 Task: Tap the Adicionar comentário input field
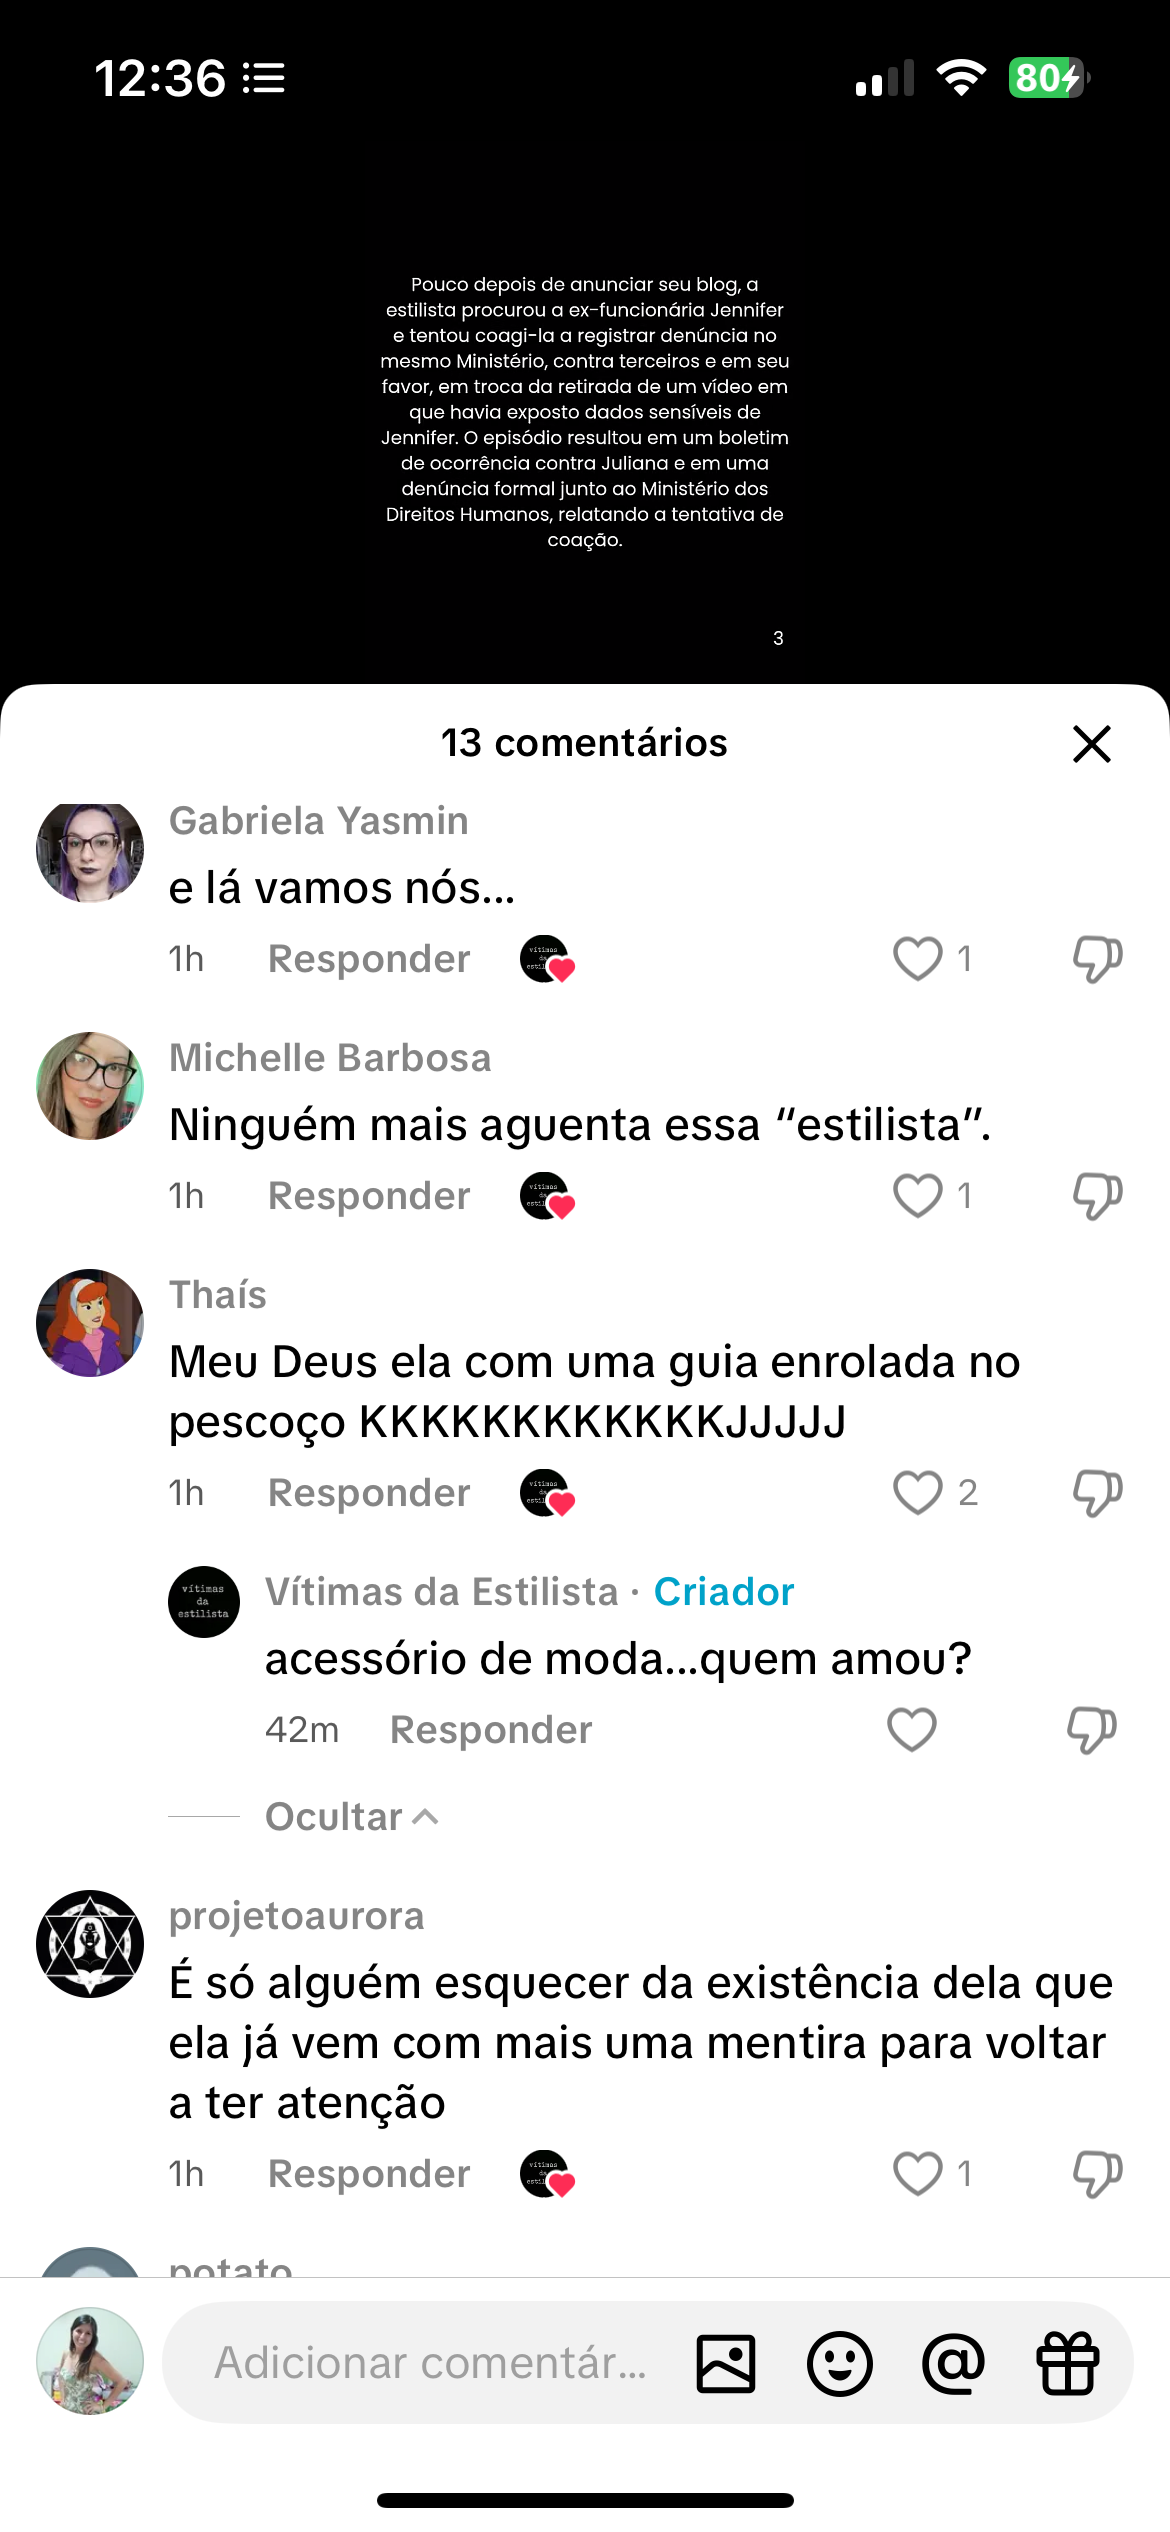[430, 2363]
